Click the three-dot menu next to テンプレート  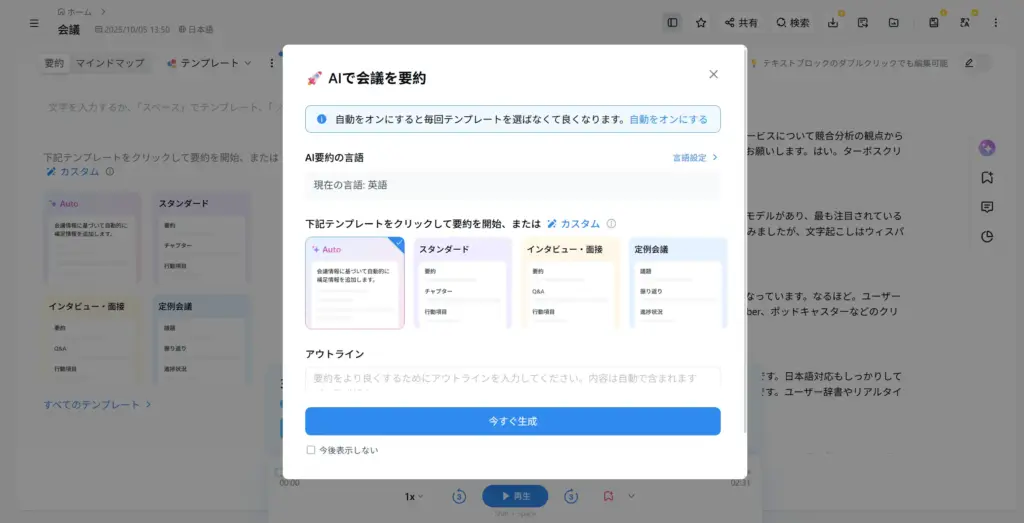[272, 63]
